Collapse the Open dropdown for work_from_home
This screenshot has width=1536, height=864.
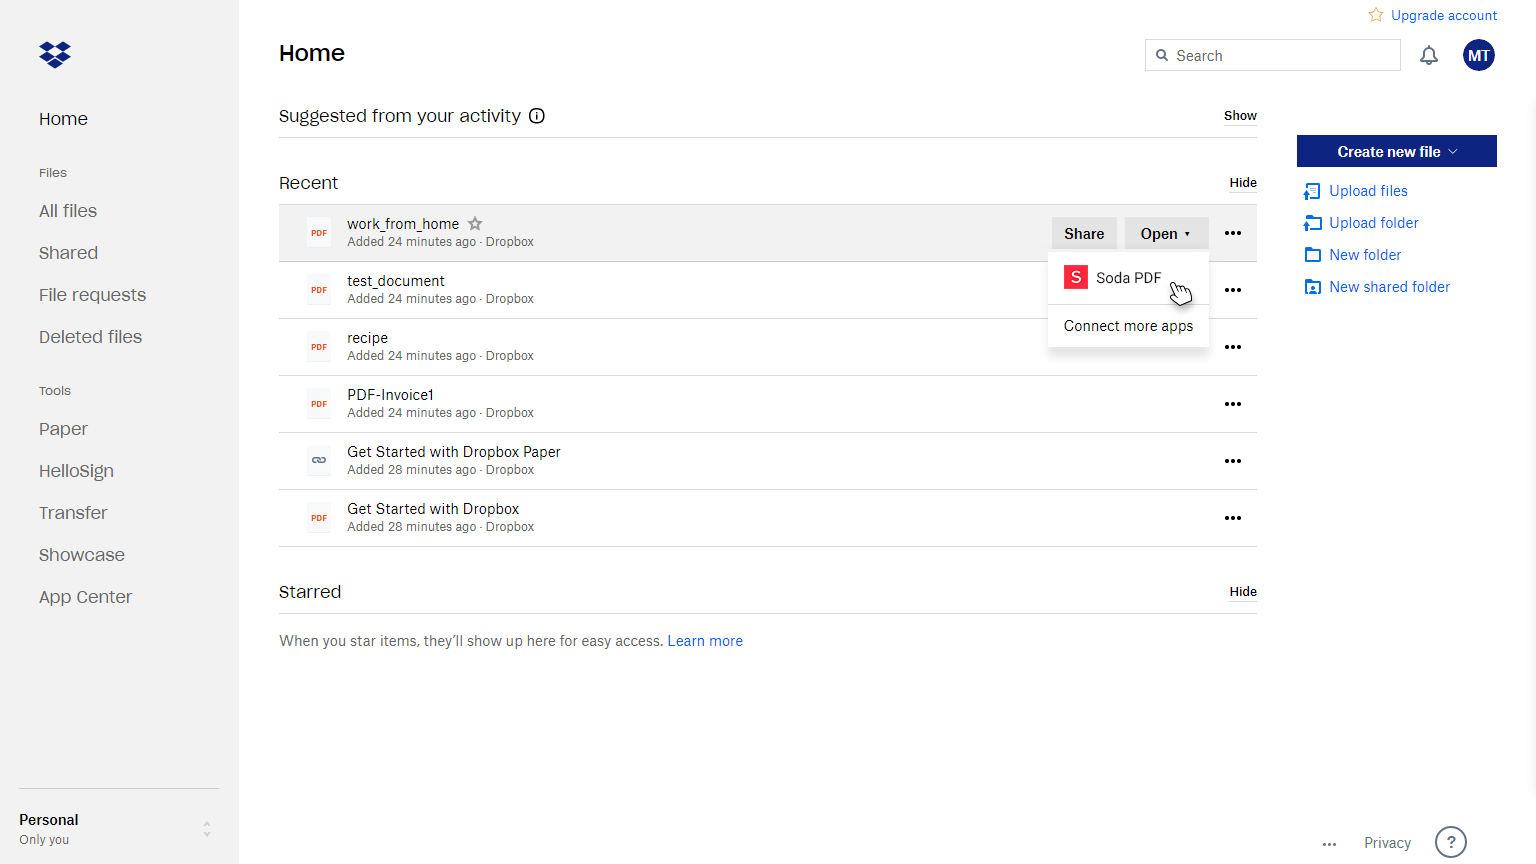tap(1166, 234)
